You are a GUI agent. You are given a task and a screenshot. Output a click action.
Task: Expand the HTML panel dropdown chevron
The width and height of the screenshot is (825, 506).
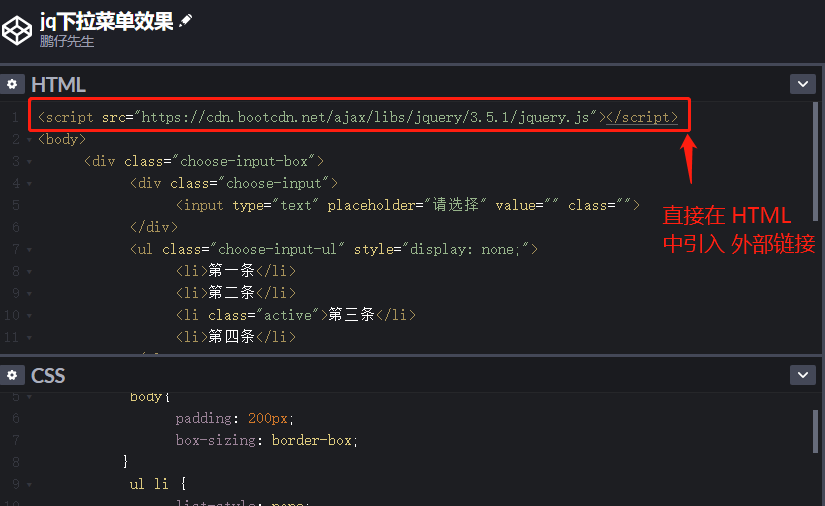click(x=802, y=84)
